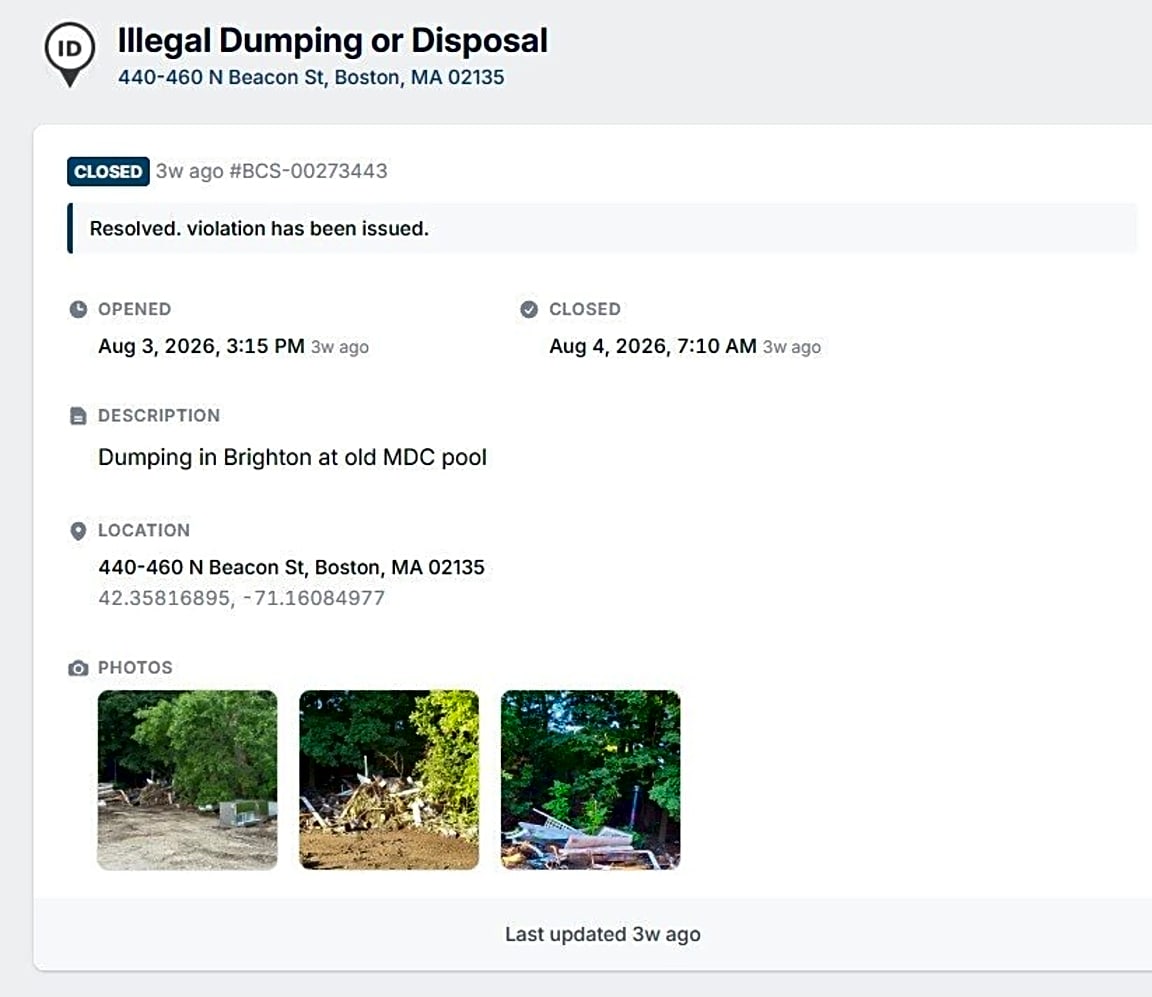
Task: Click the Illegal Dumping or Disposal title
Action: (x=333, y=40)
